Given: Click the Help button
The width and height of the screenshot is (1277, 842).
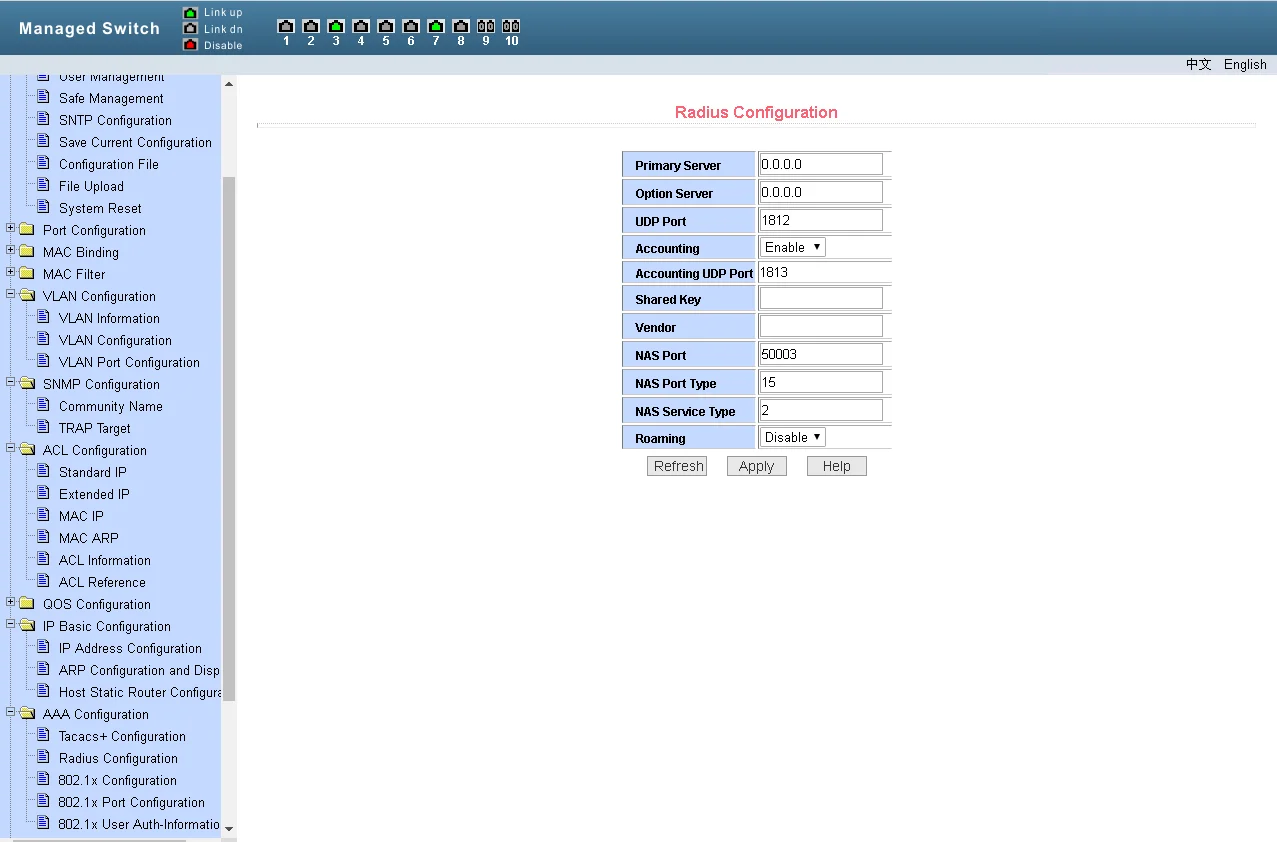Looking at the screenshot, I should (837, 466).
